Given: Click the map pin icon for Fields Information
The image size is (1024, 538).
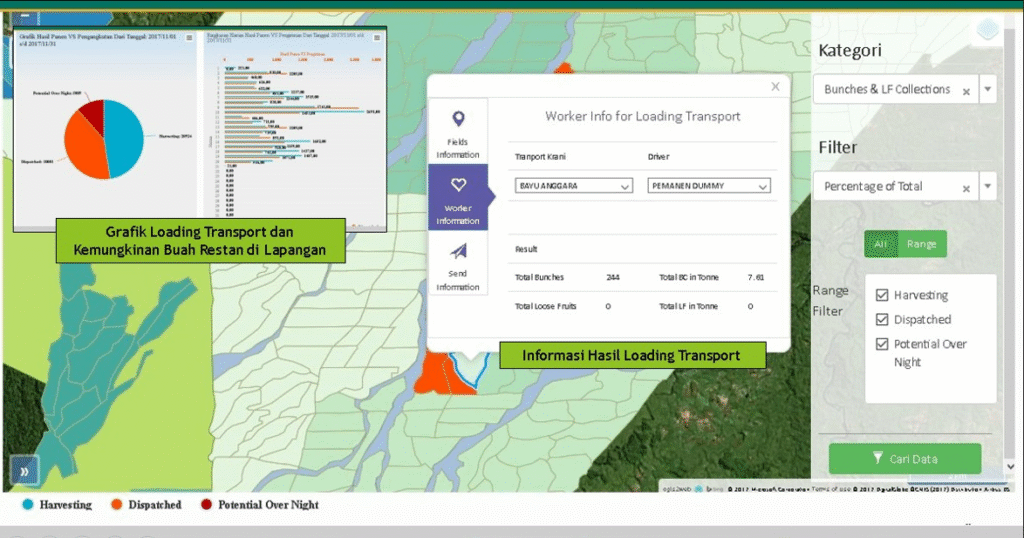Looking at the screenshot, I should (458, 119).
